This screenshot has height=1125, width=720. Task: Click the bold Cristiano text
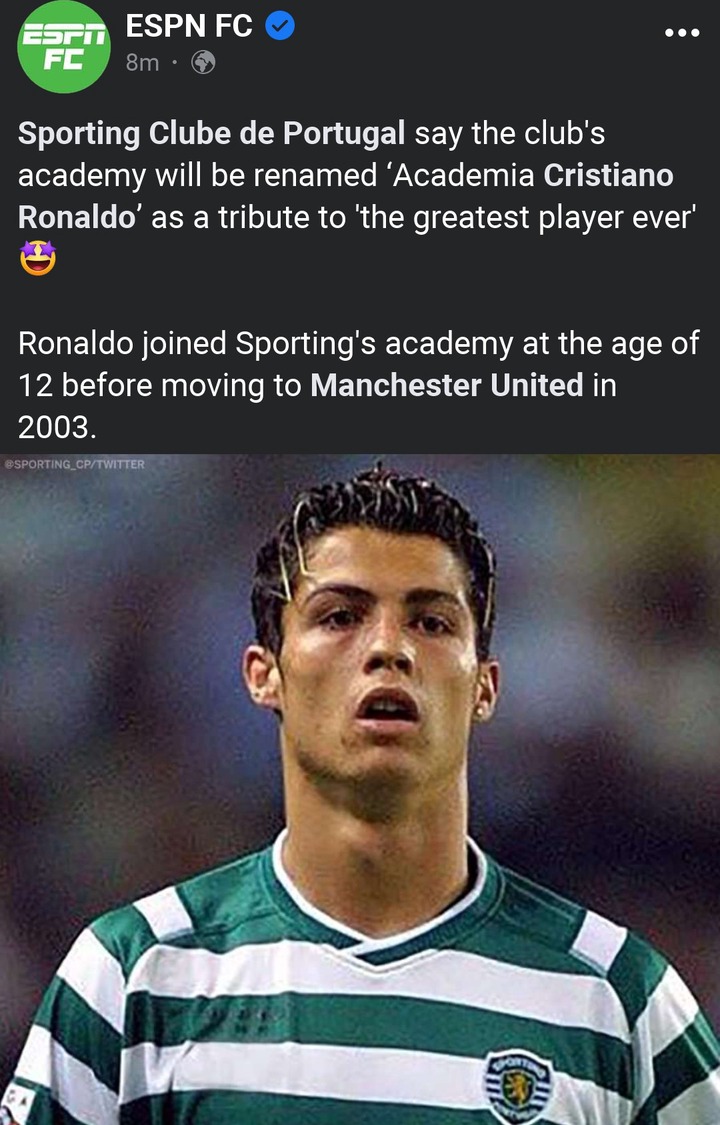click(608, 175)
